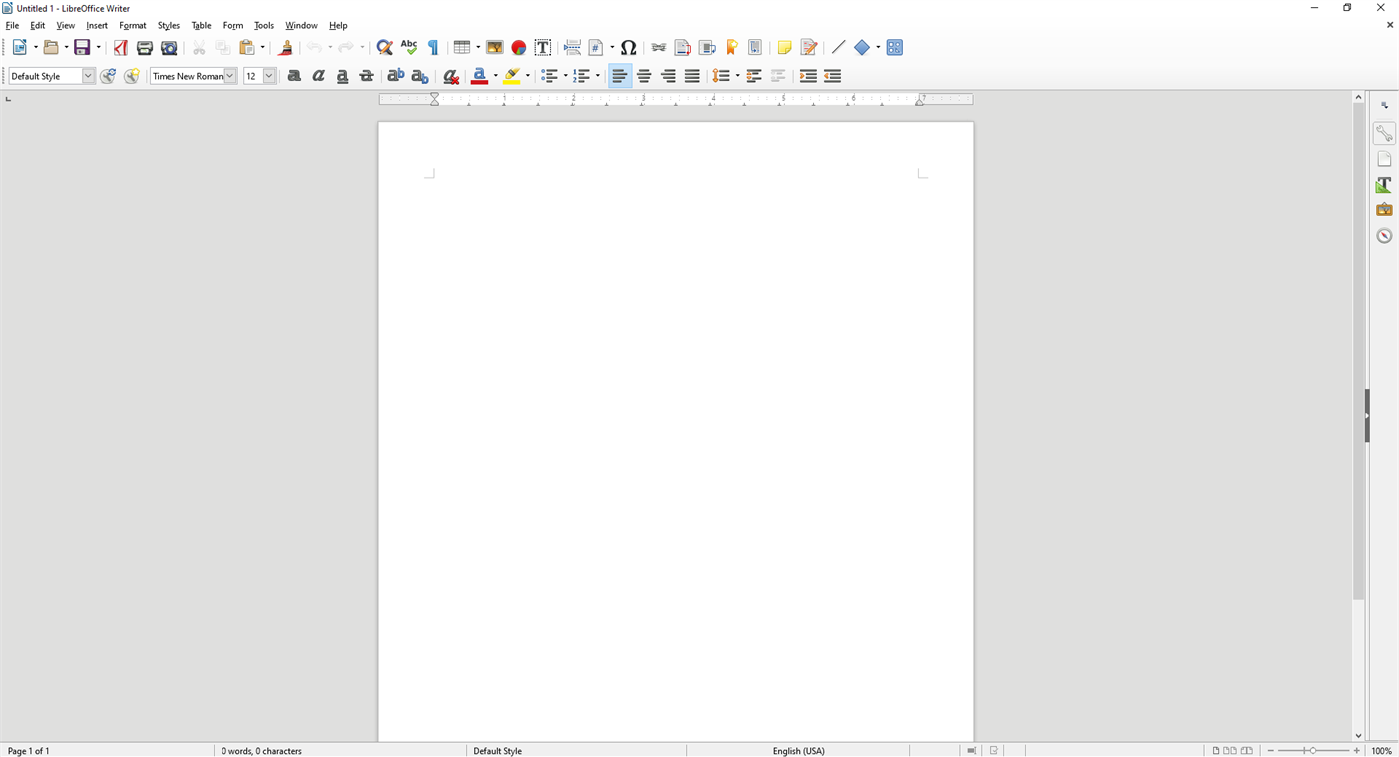Expand the highlighting color dropdown arrow
Viewport: 1399px width, 757px height.
click(528, 76)
